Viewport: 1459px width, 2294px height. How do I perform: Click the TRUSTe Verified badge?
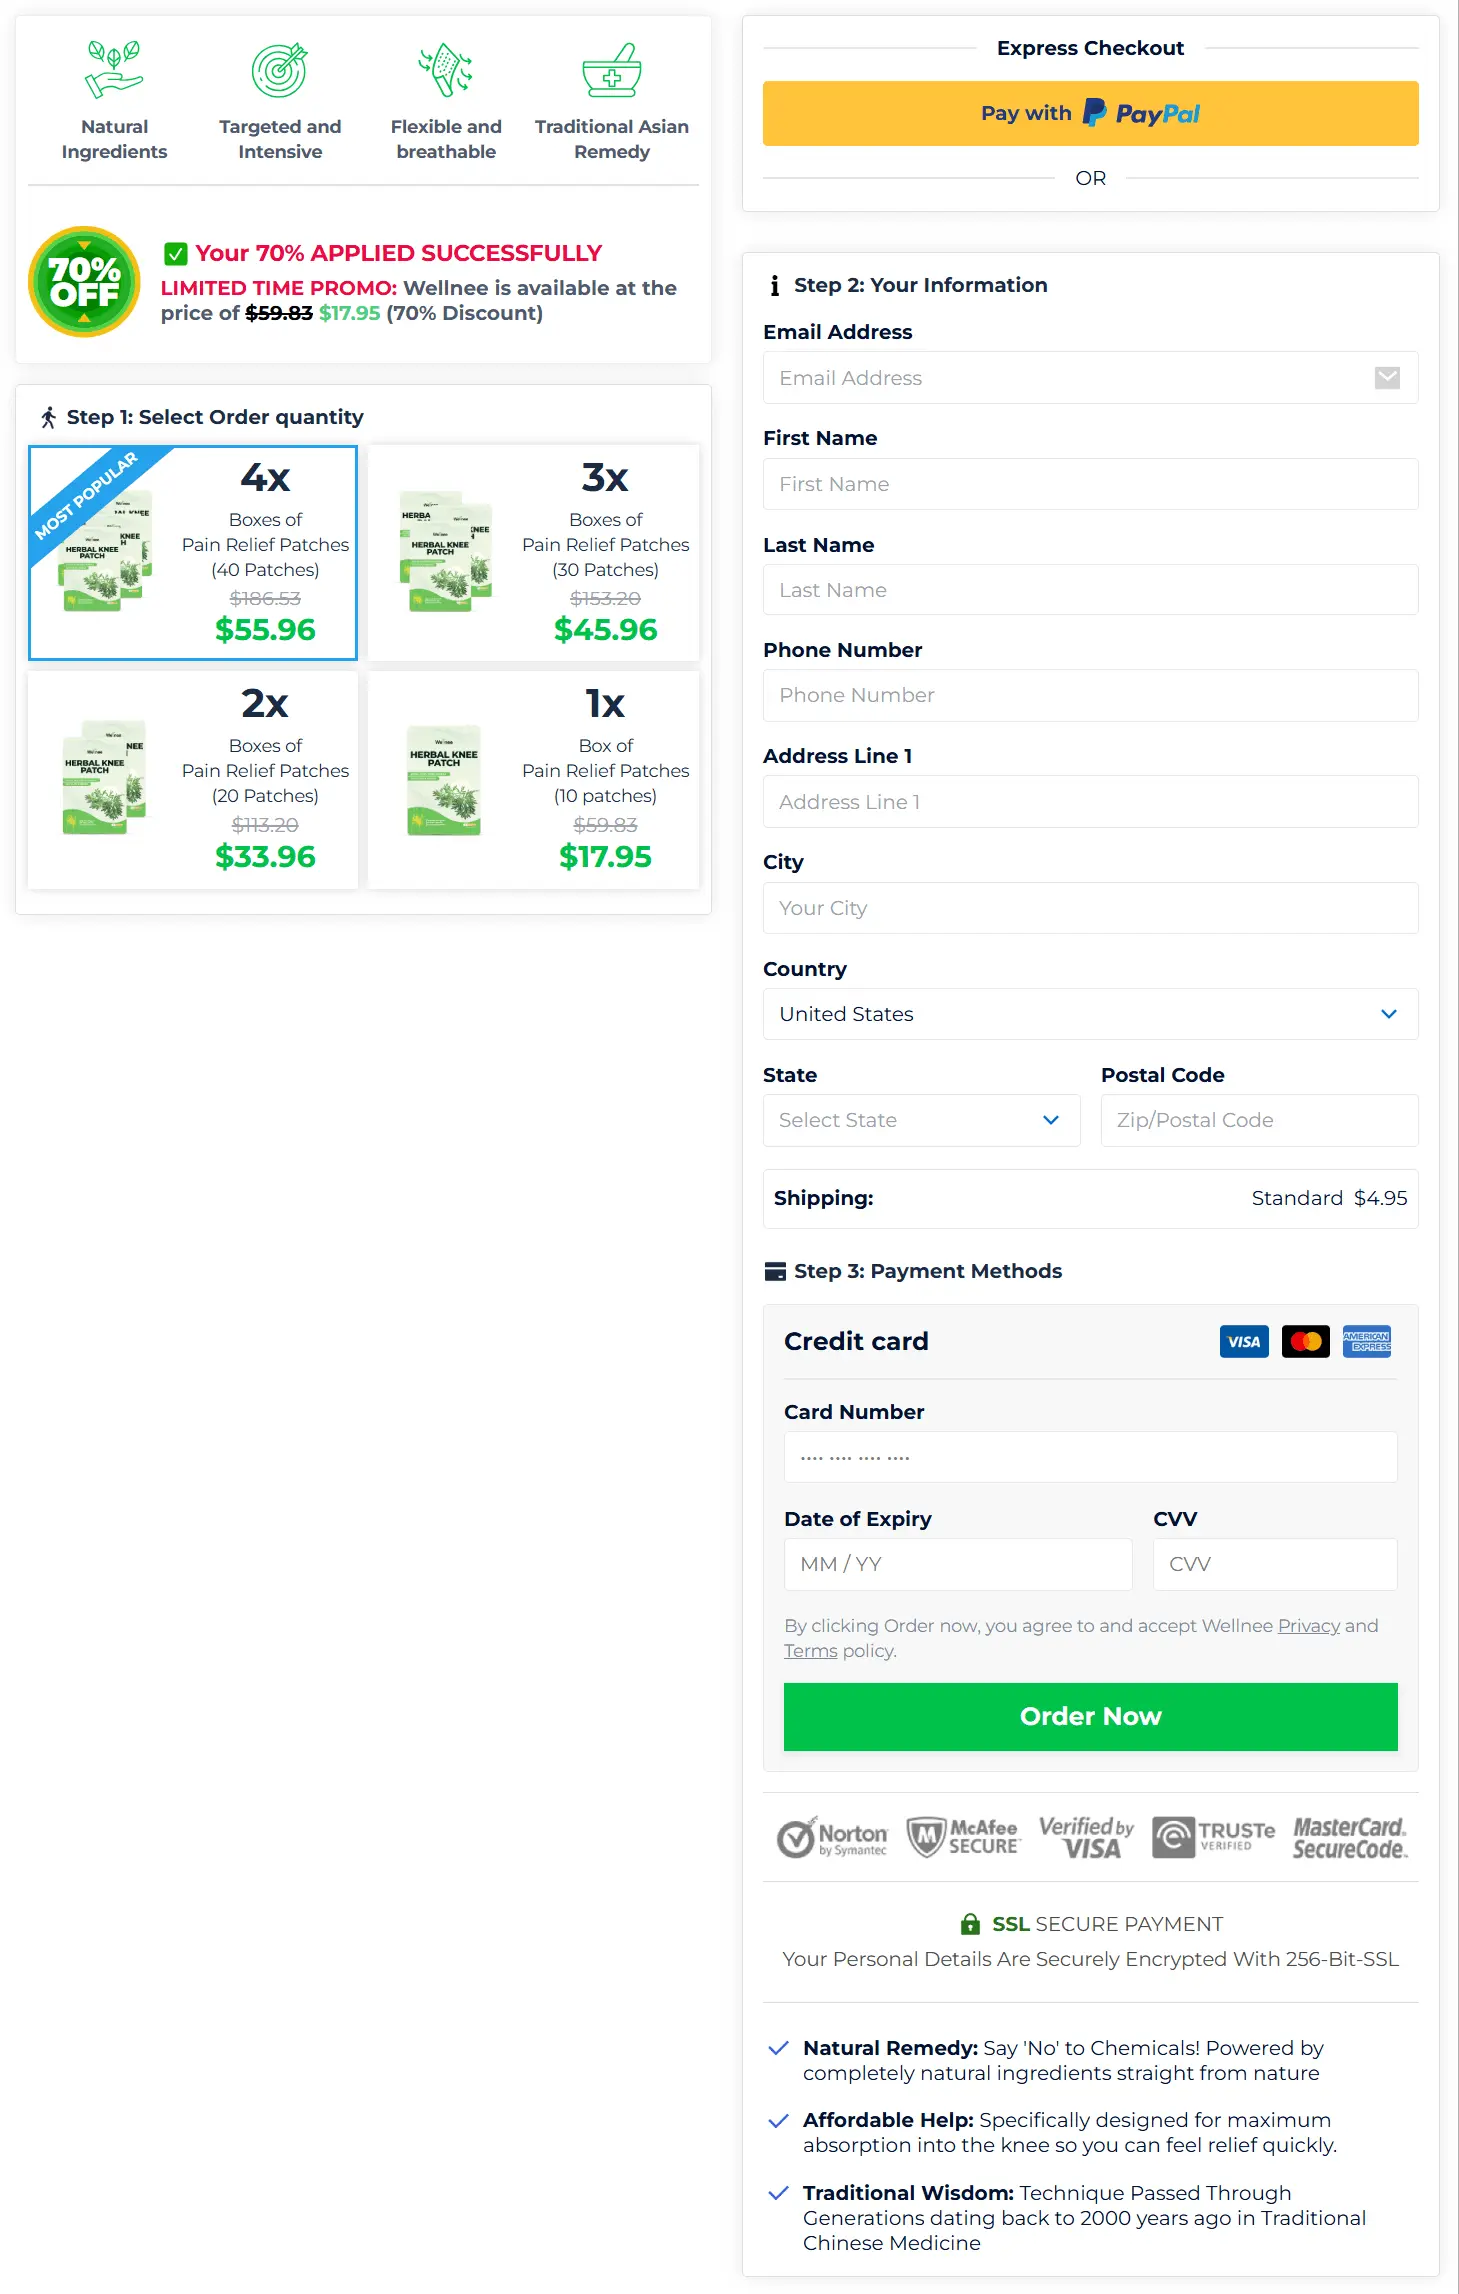click(1214, 1838)
